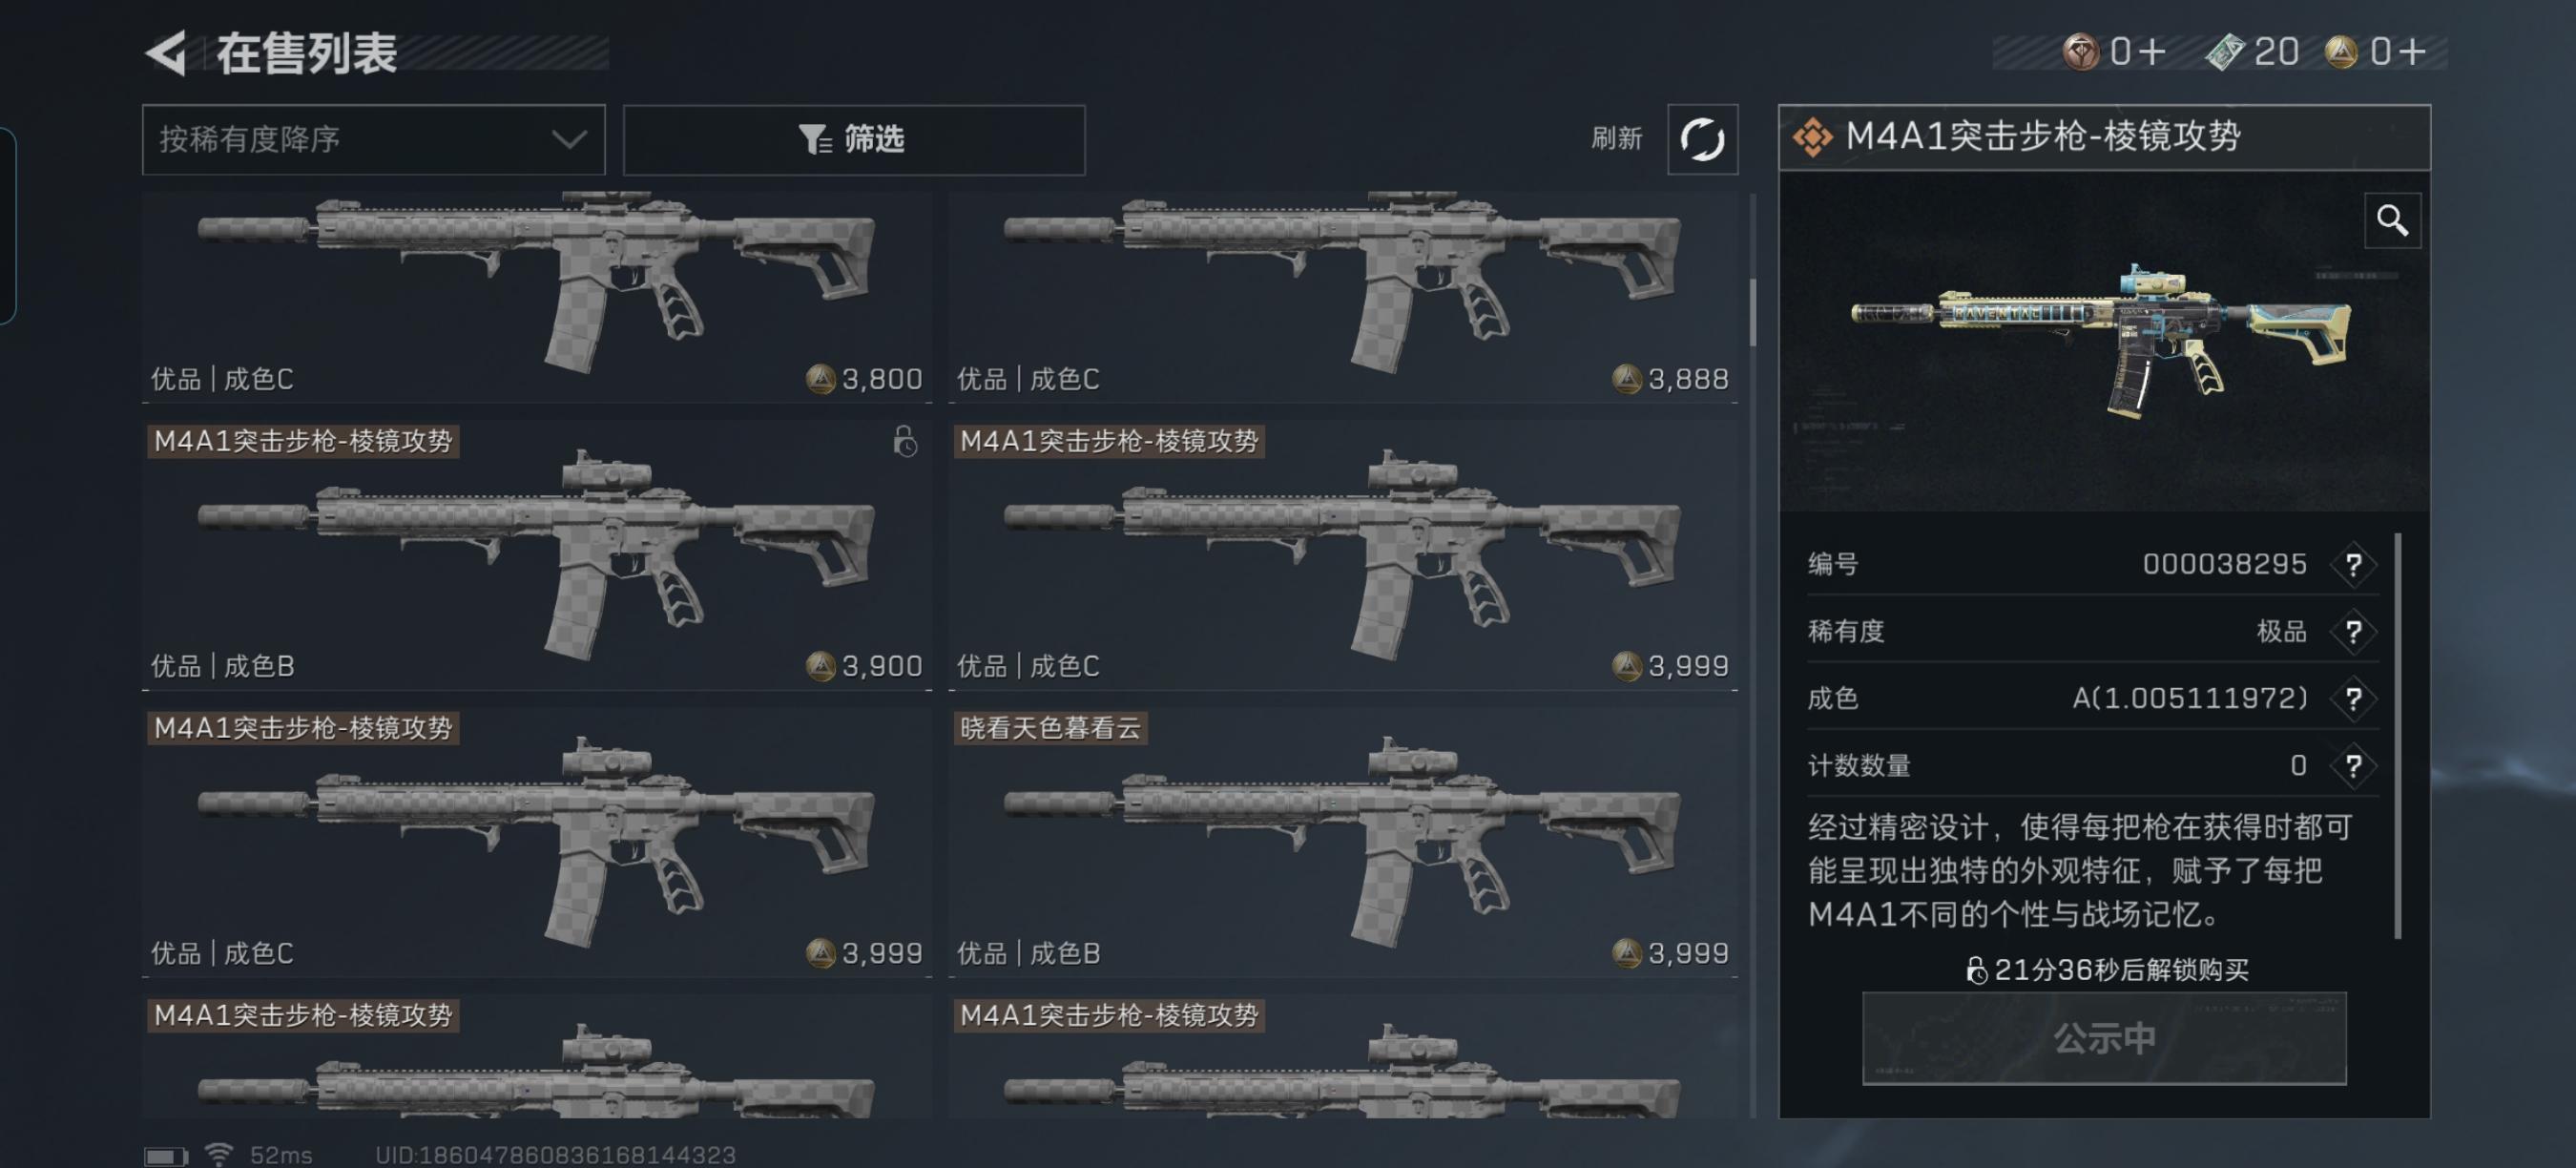
Task: Select the M4A1 listing priced 3,800
Action: [x=537, y=296]
